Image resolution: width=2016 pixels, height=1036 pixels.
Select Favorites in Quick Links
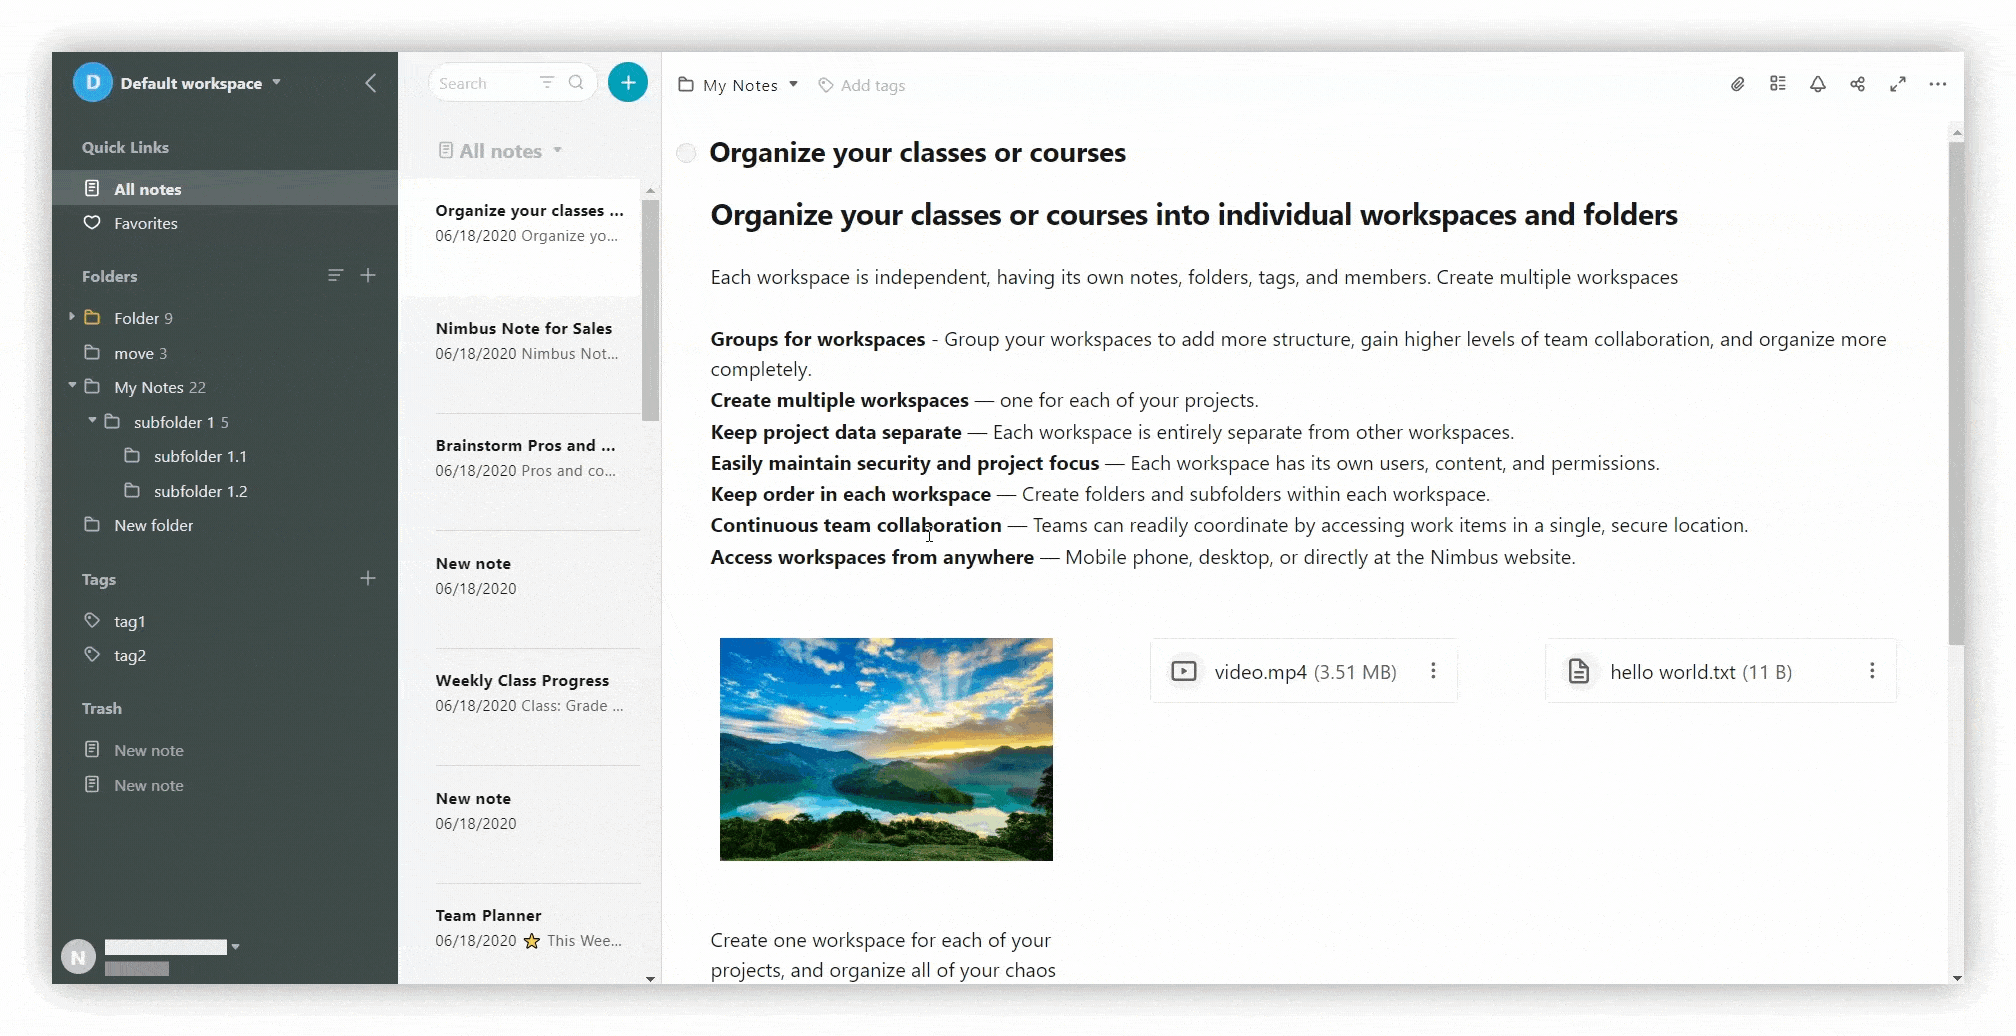tap(145, 223)
